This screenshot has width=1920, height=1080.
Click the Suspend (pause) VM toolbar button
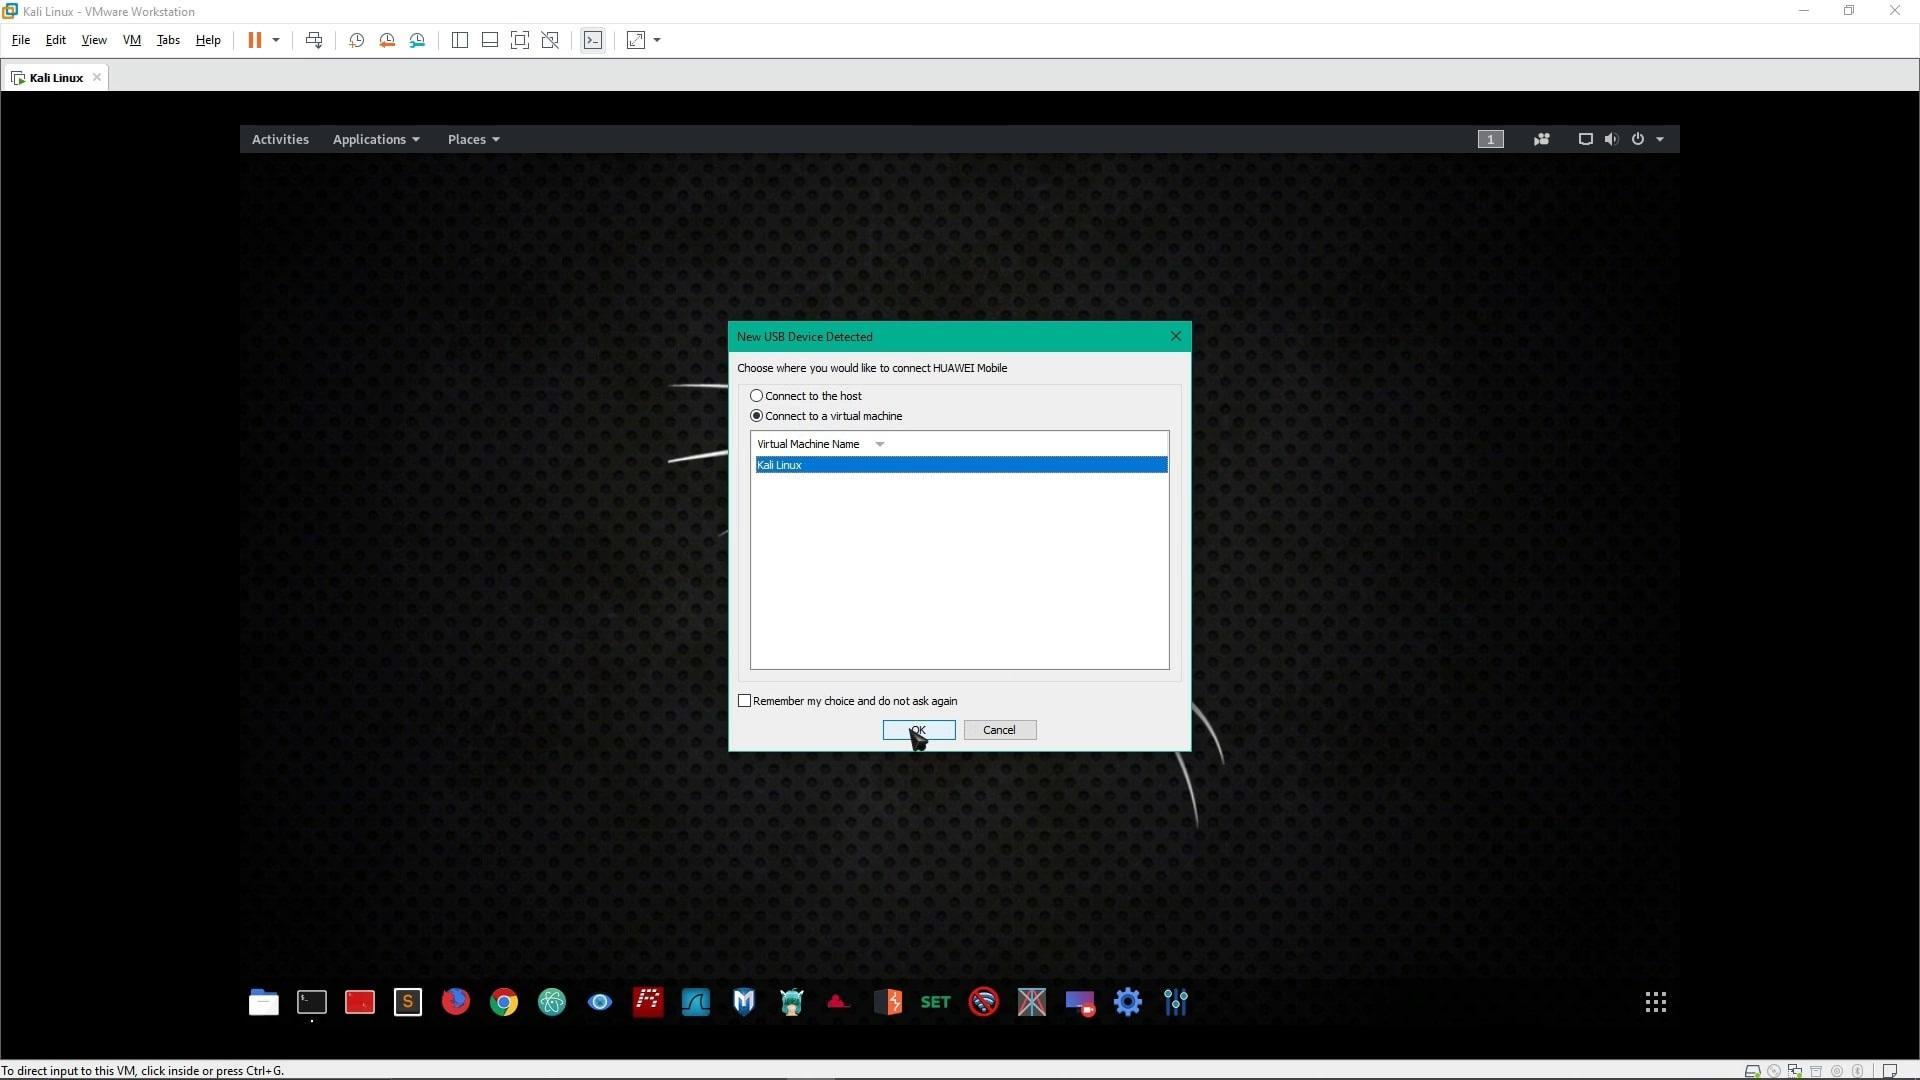(254, 40)
